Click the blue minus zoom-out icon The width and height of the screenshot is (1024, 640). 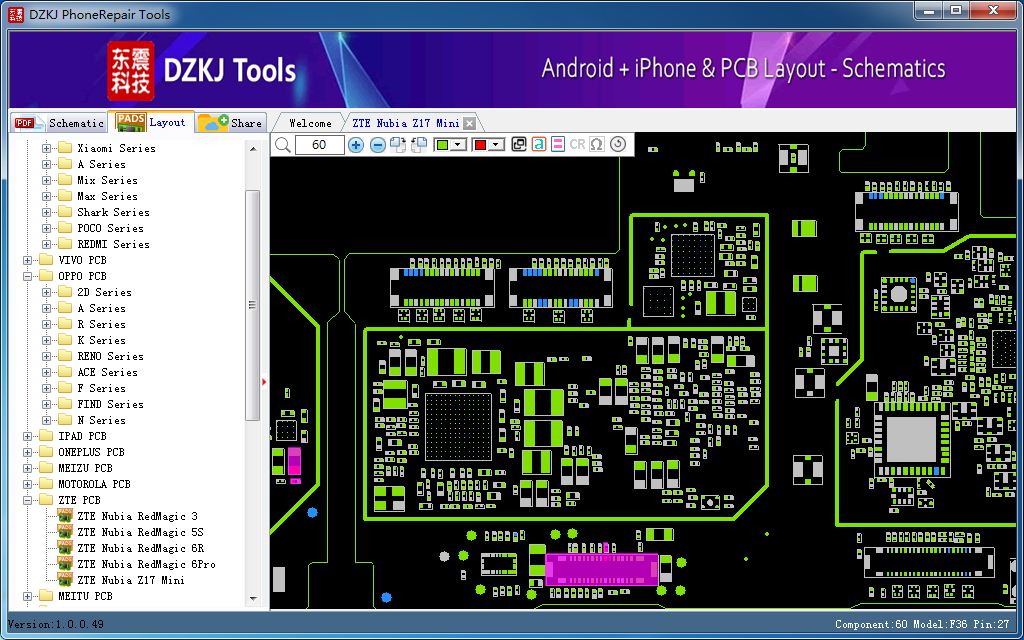click(377, 145)
